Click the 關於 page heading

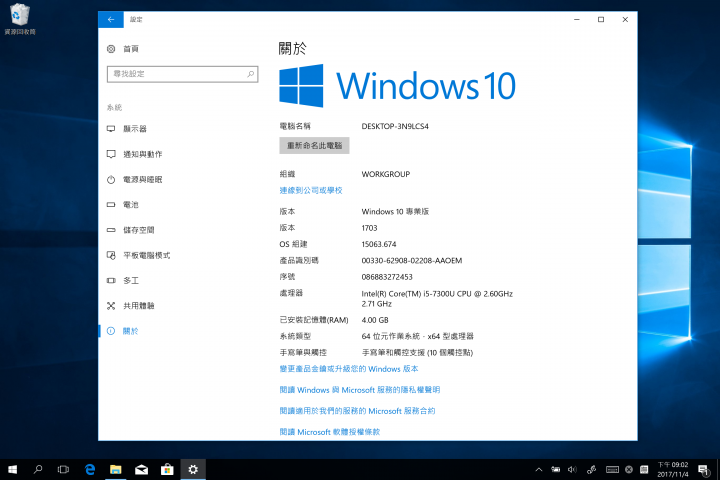pos(292,48)
